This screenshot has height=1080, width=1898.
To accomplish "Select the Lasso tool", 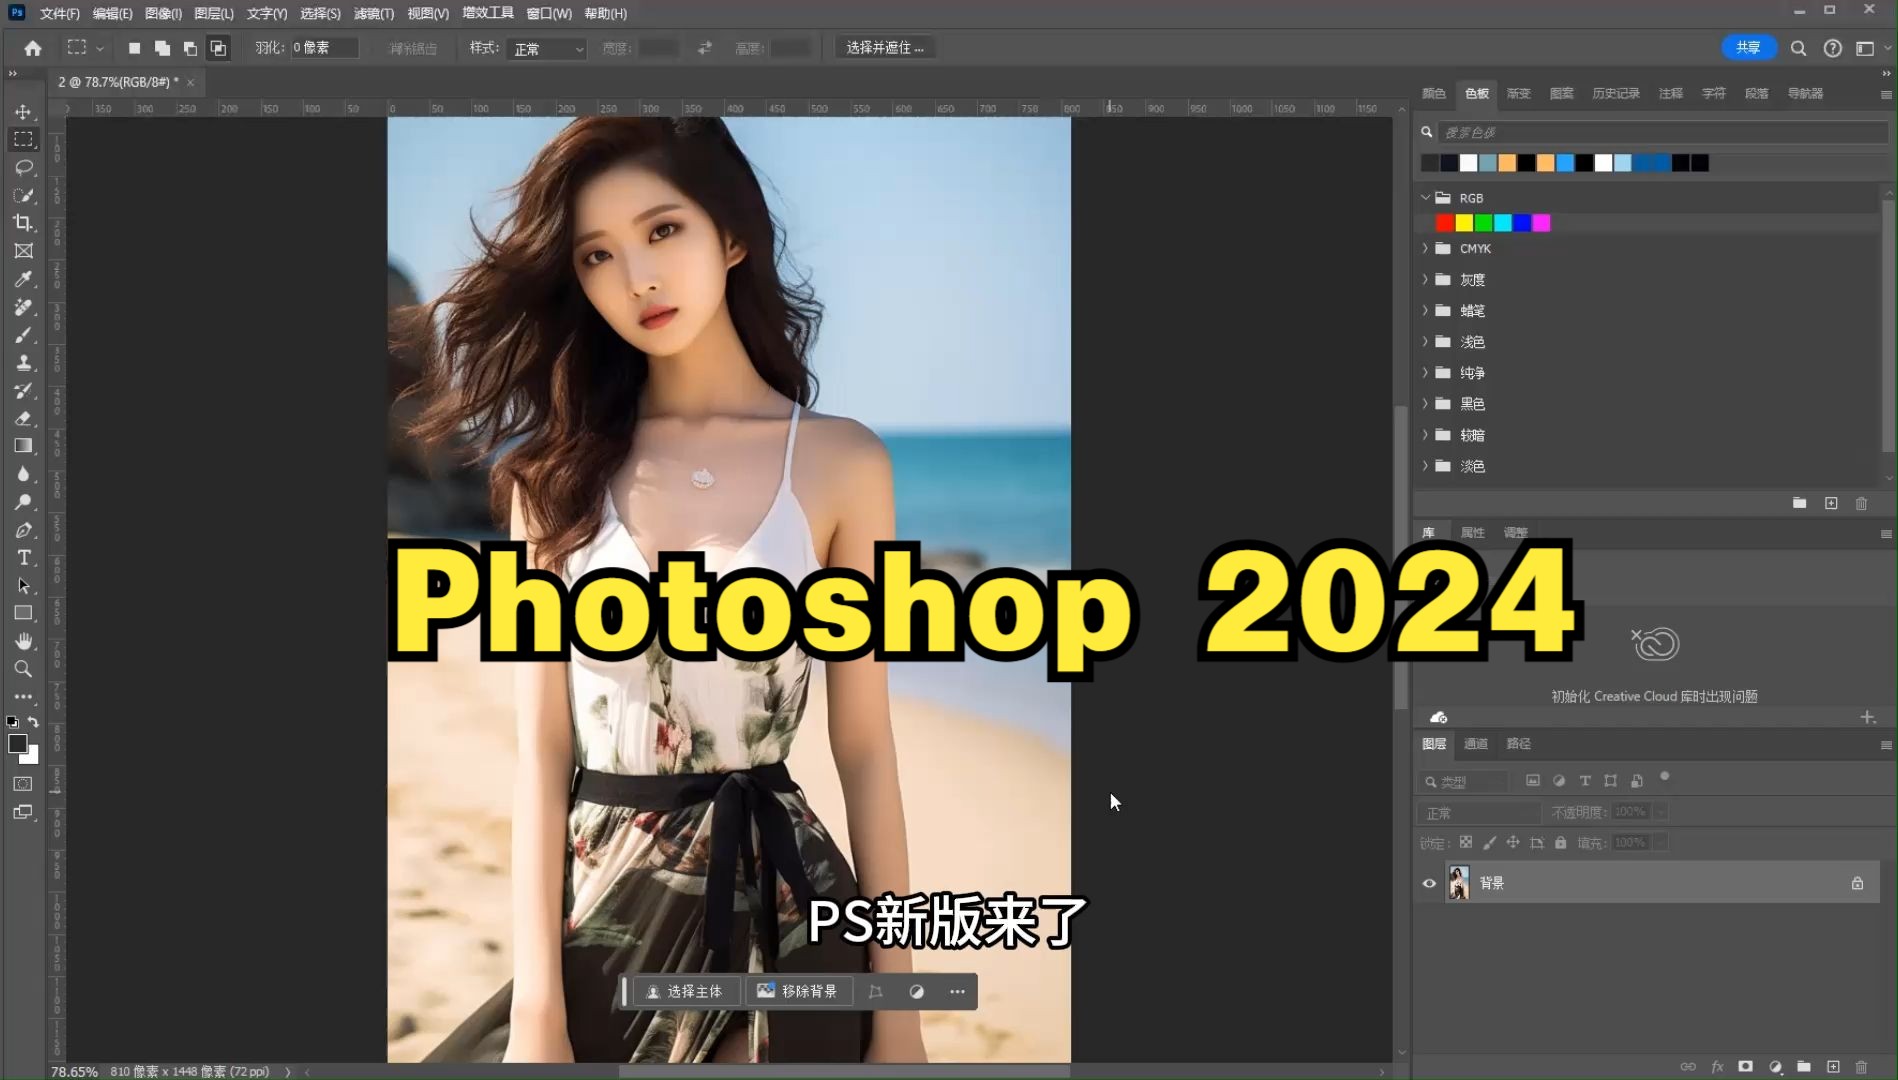I will click(24, 168).
